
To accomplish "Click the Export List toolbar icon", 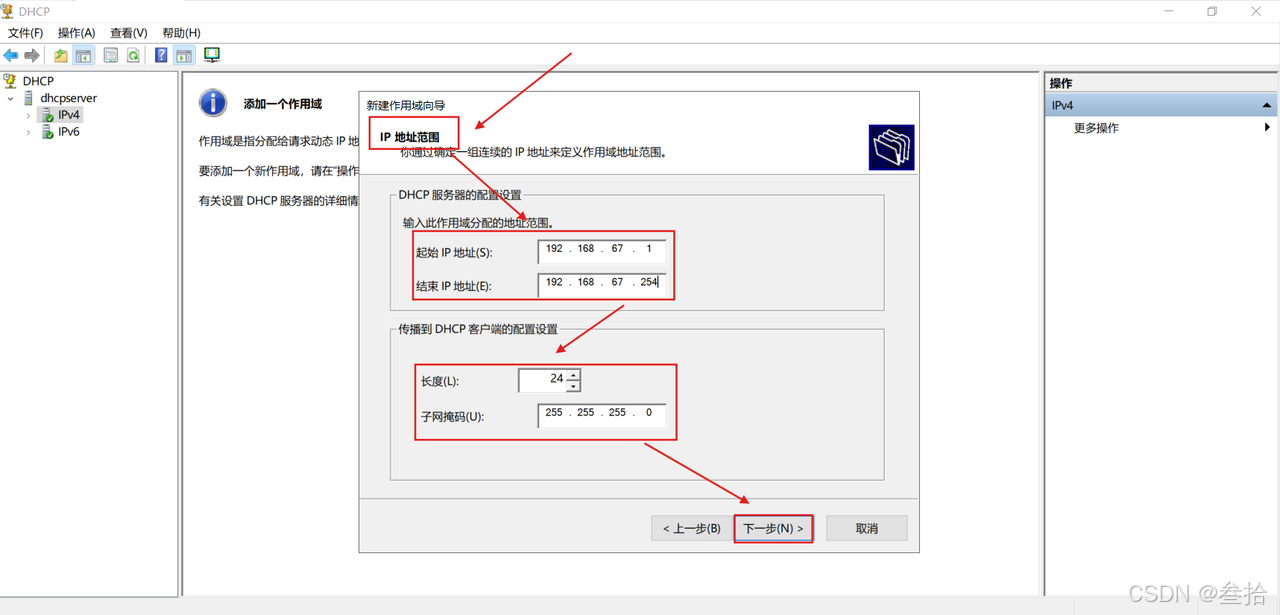I will pos(110,55).
